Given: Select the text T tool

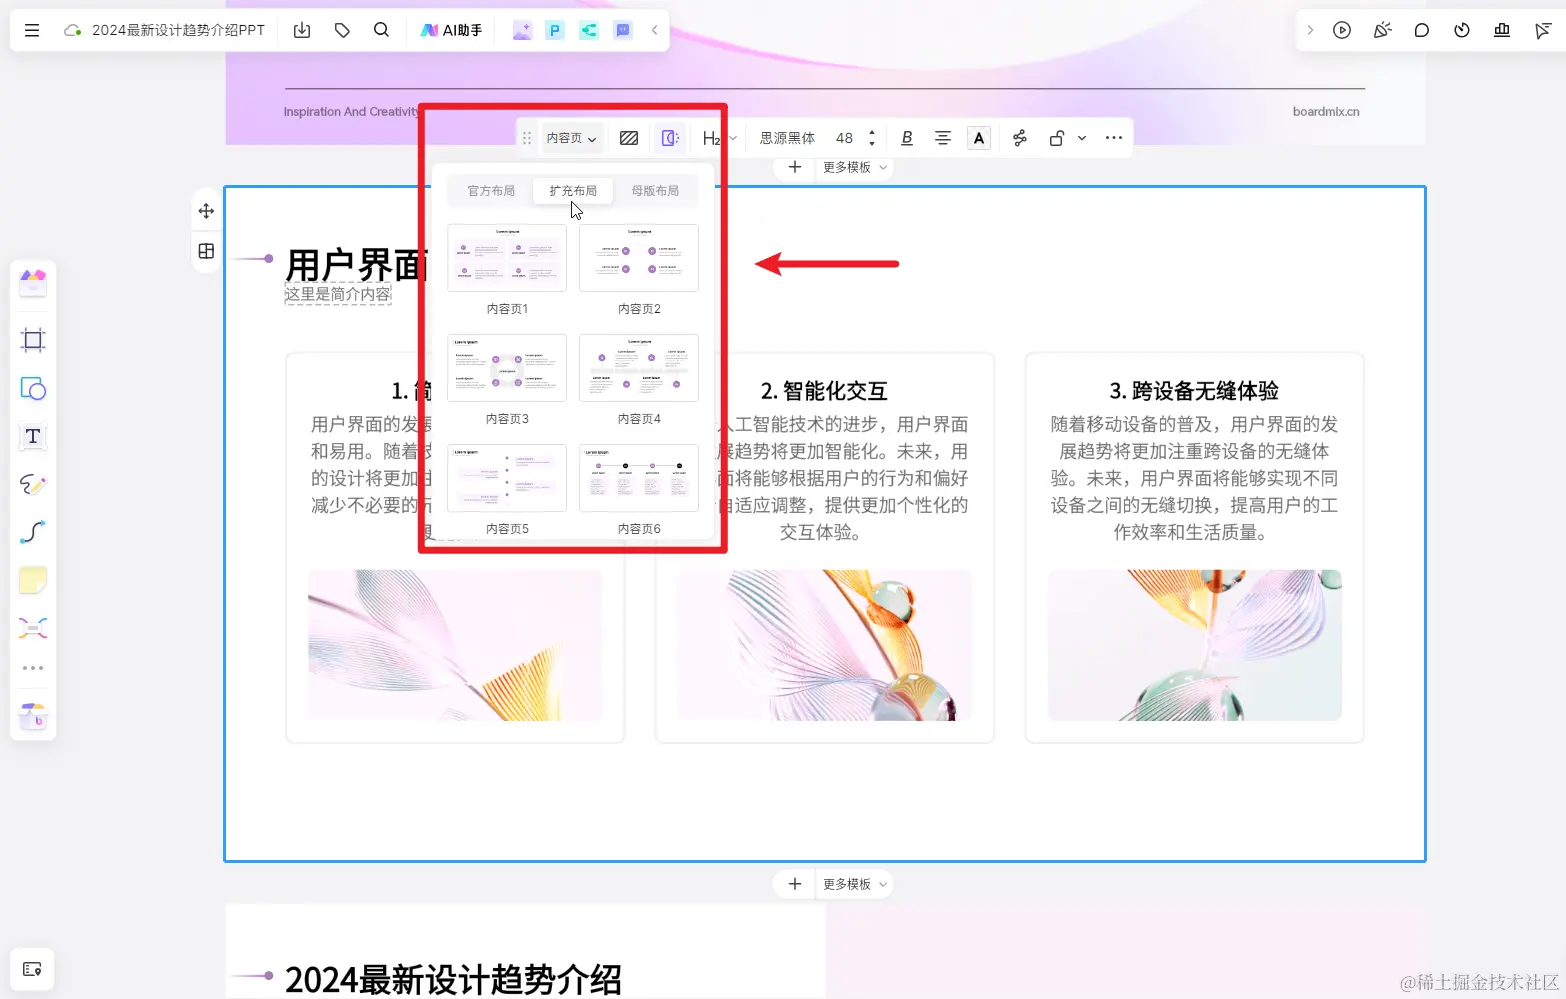Looking at the screenshot, I should coord(33,436).
